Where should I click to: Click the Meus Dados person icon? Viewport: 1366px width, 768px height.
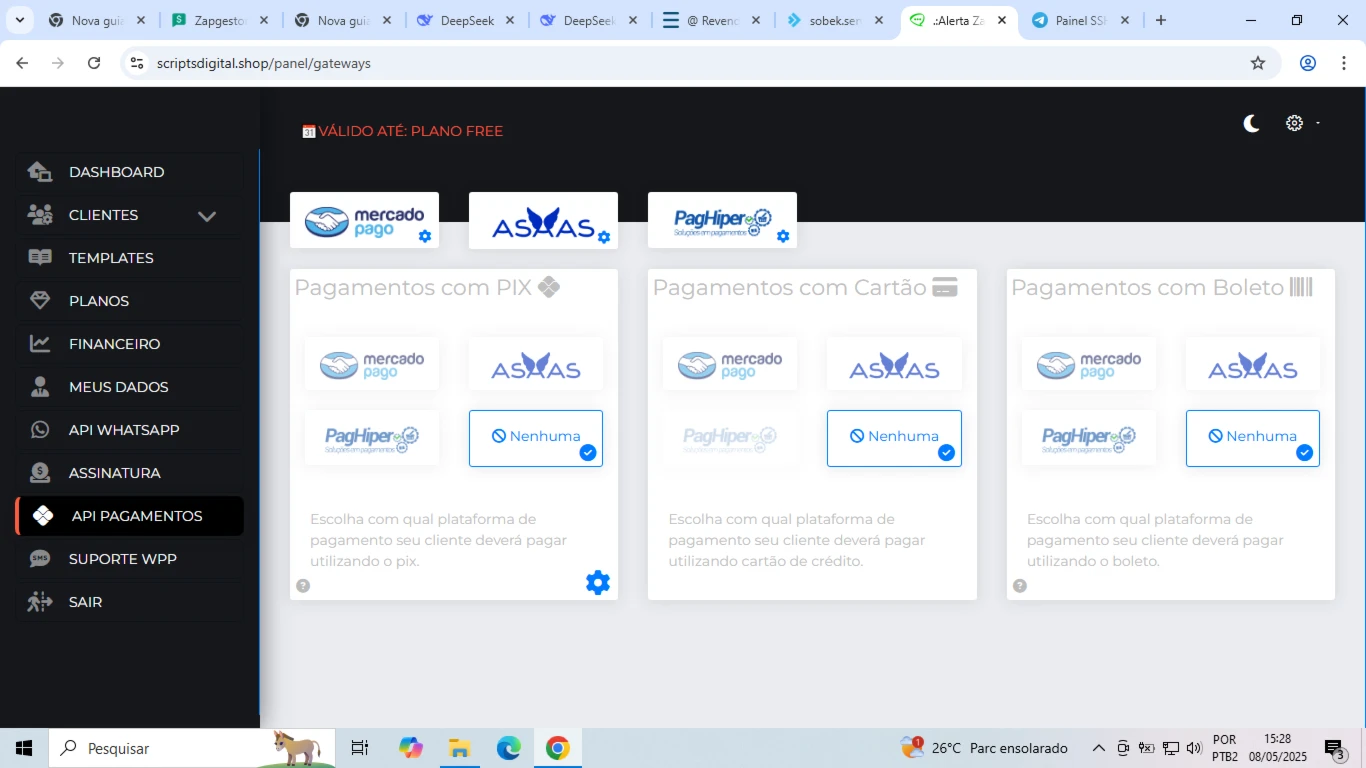tap(40, 387)
